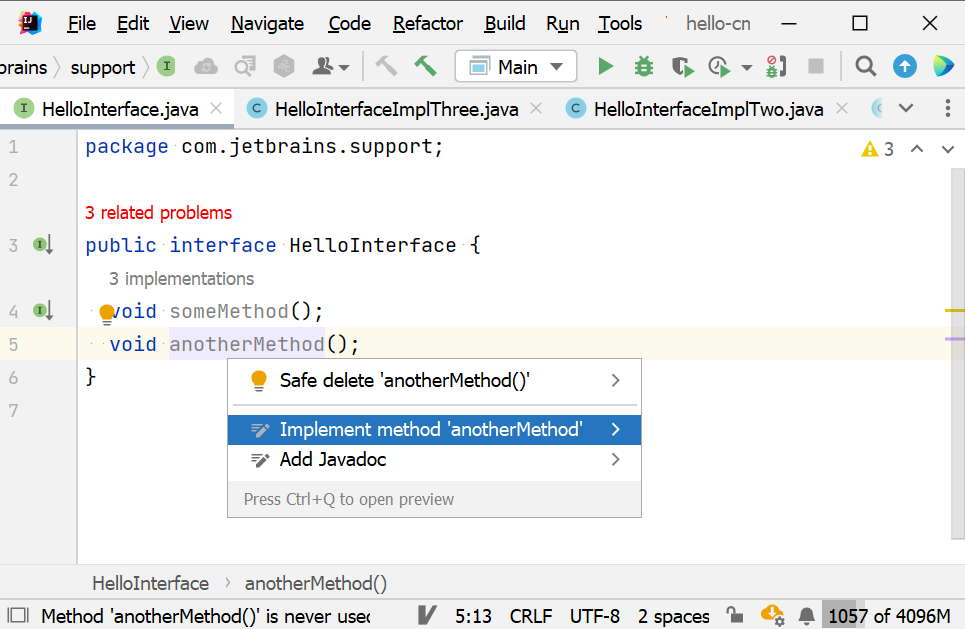Click implemented gutter icon on line 3
965x629 pixels.
pyautogui.click(x=43, y=245)
